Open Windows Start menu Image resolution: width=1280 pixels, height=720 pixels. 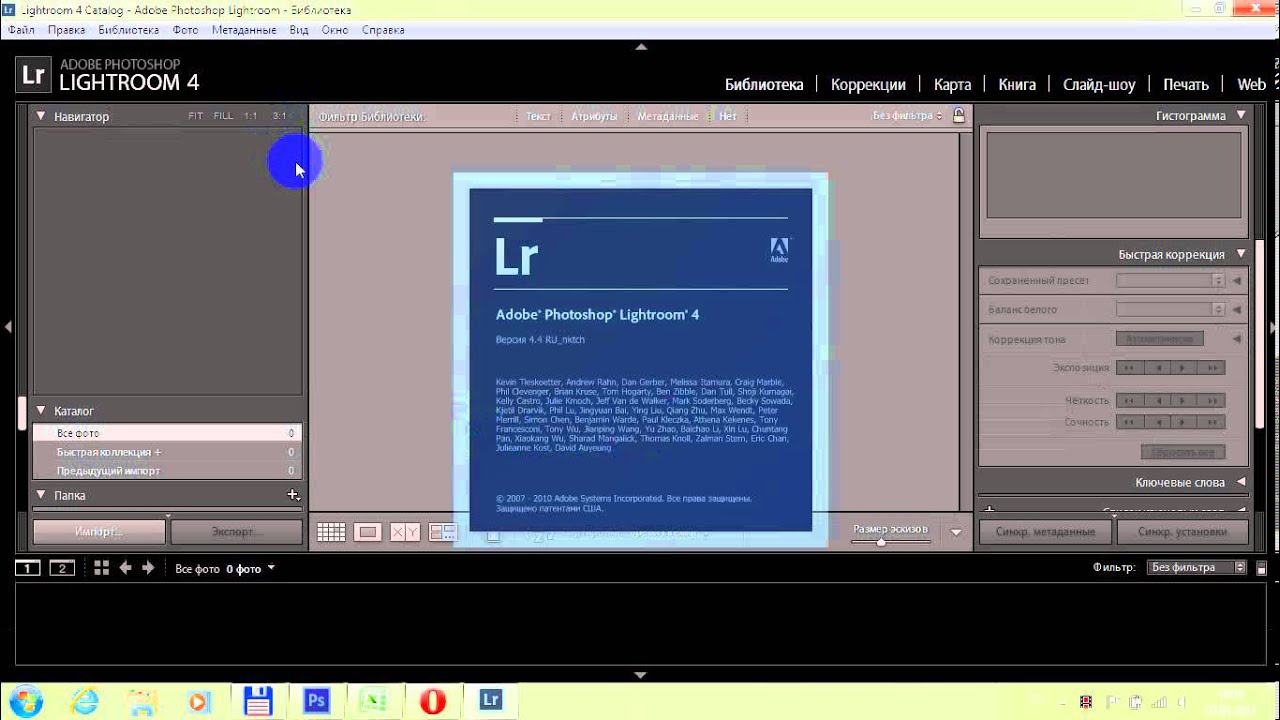pyautogui.click(x=25, y=701)
